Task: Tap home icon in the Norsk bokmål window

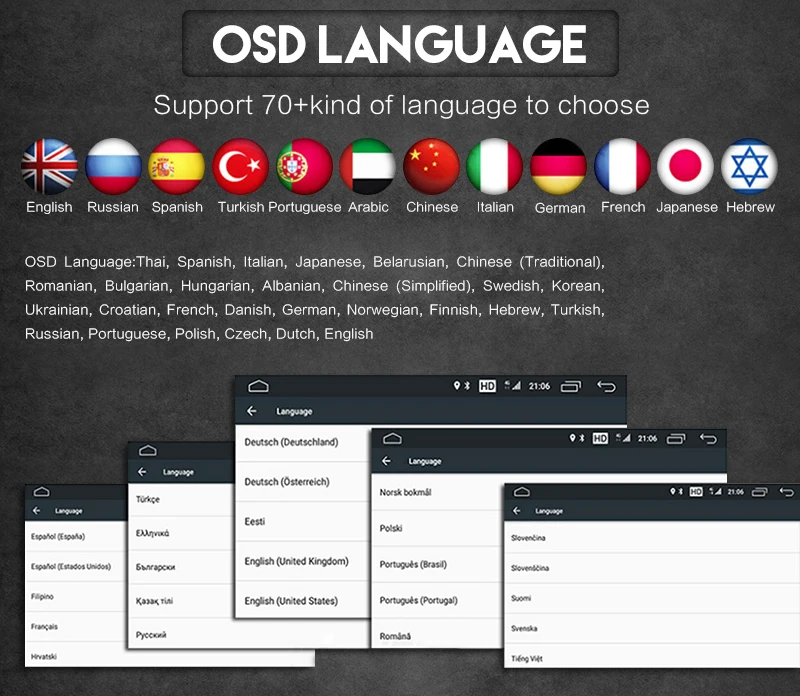Action: point(392,438)
